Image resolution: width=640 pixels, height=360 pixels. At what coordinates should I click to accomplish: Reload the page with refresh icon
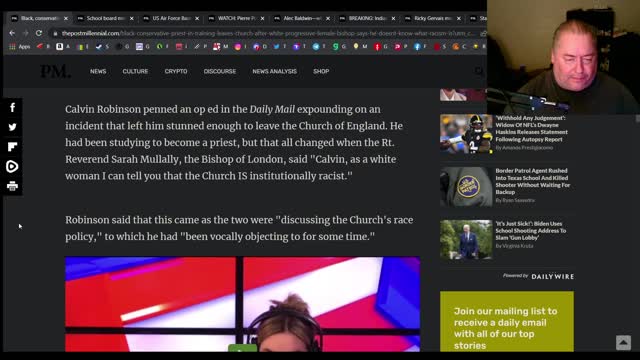[x=39, y=33]
